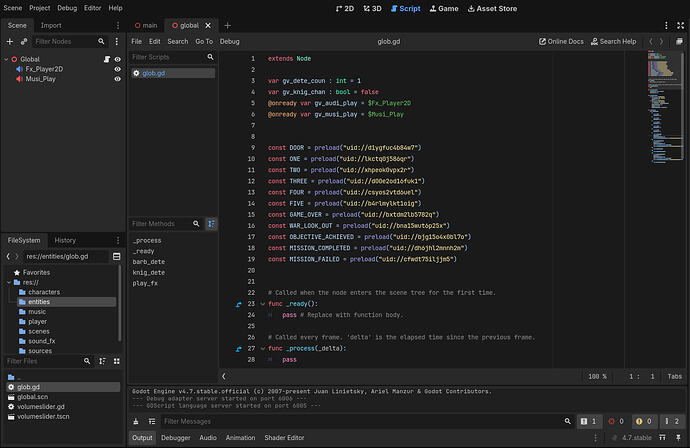
Task: Instantiate child scene using link icon
Action: click(x=24, y=41)
